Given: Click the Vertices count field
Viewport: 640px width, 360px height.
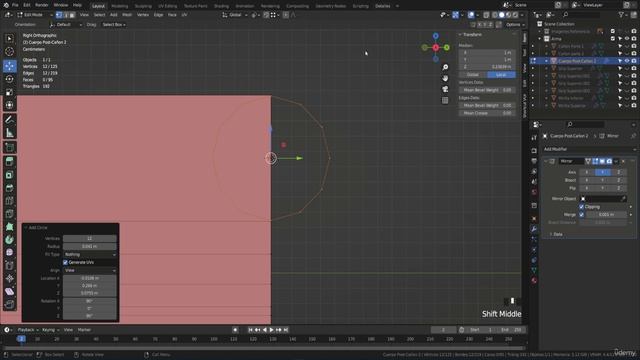Looking at the screenshot, I should [90, 239].
